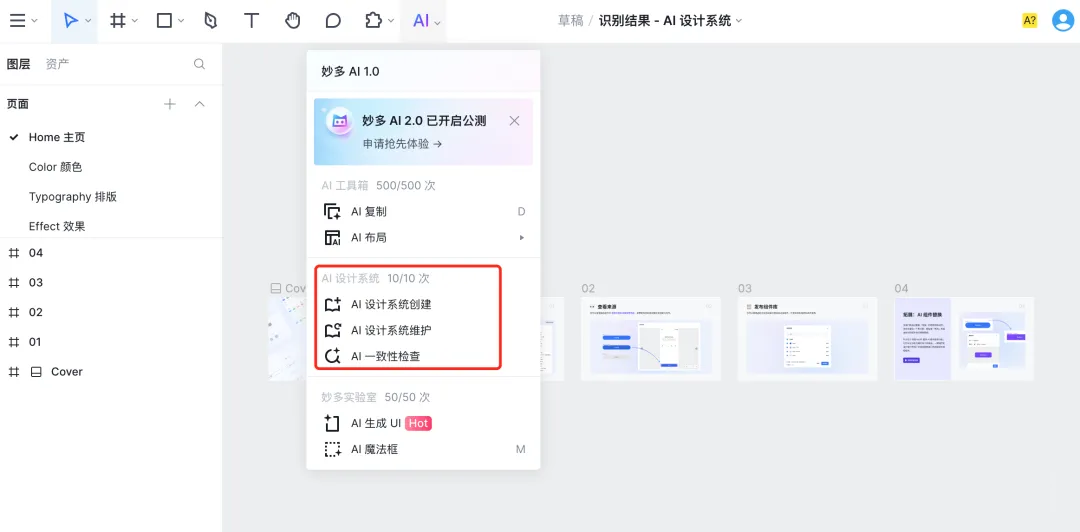Expand the frame tool dropdown arrow
1080x532 pixels.
(135, 21)
